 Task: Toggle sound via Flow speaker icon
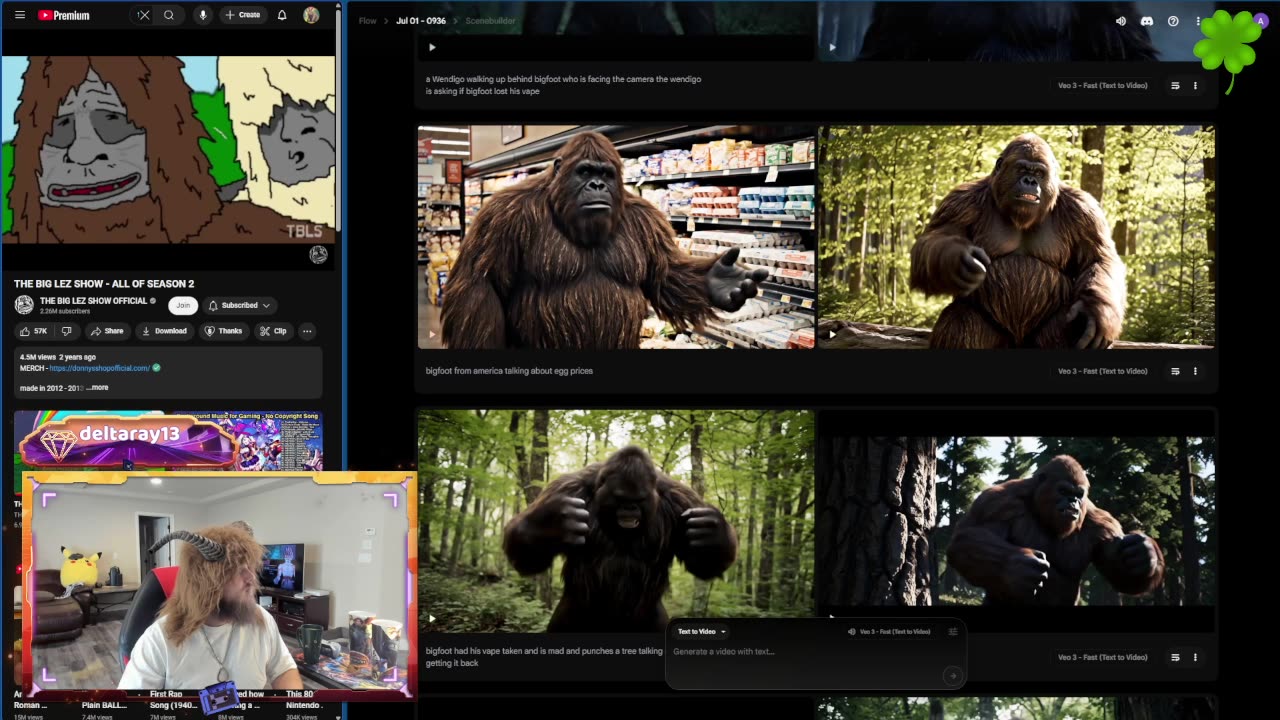point(1121,21)
